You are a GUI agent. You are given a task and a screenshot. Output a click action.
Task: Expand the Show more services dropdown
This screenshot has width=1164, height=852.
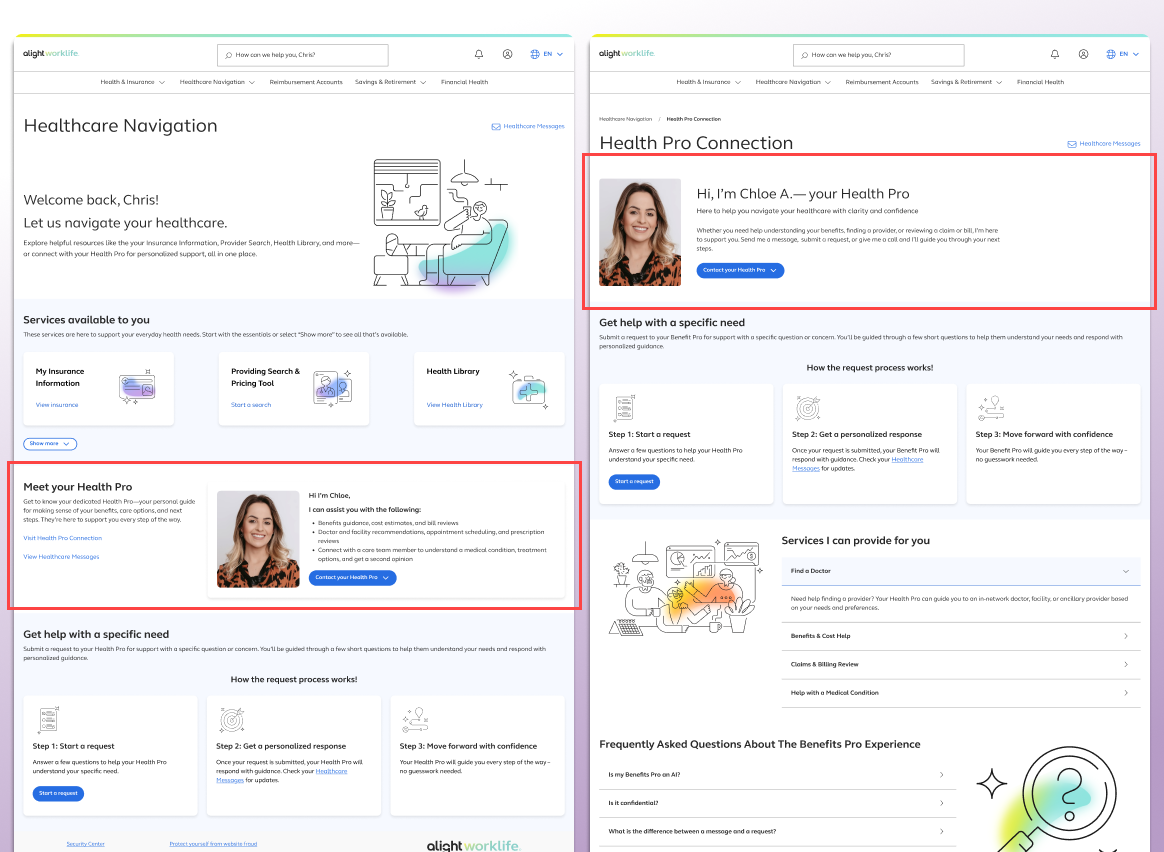click(50, 443)
